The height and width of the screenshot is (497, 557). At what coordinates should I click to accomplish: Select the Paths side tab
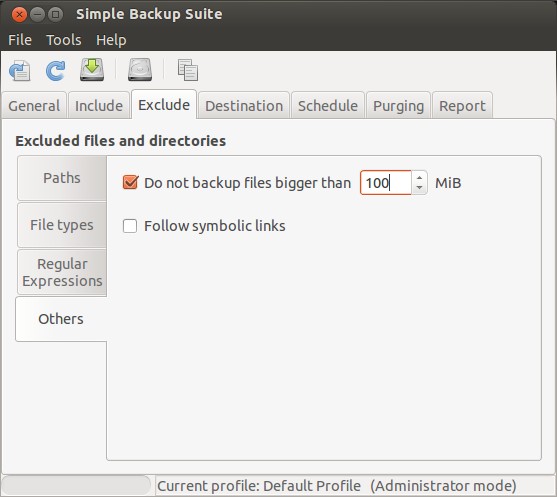(62, 178)
